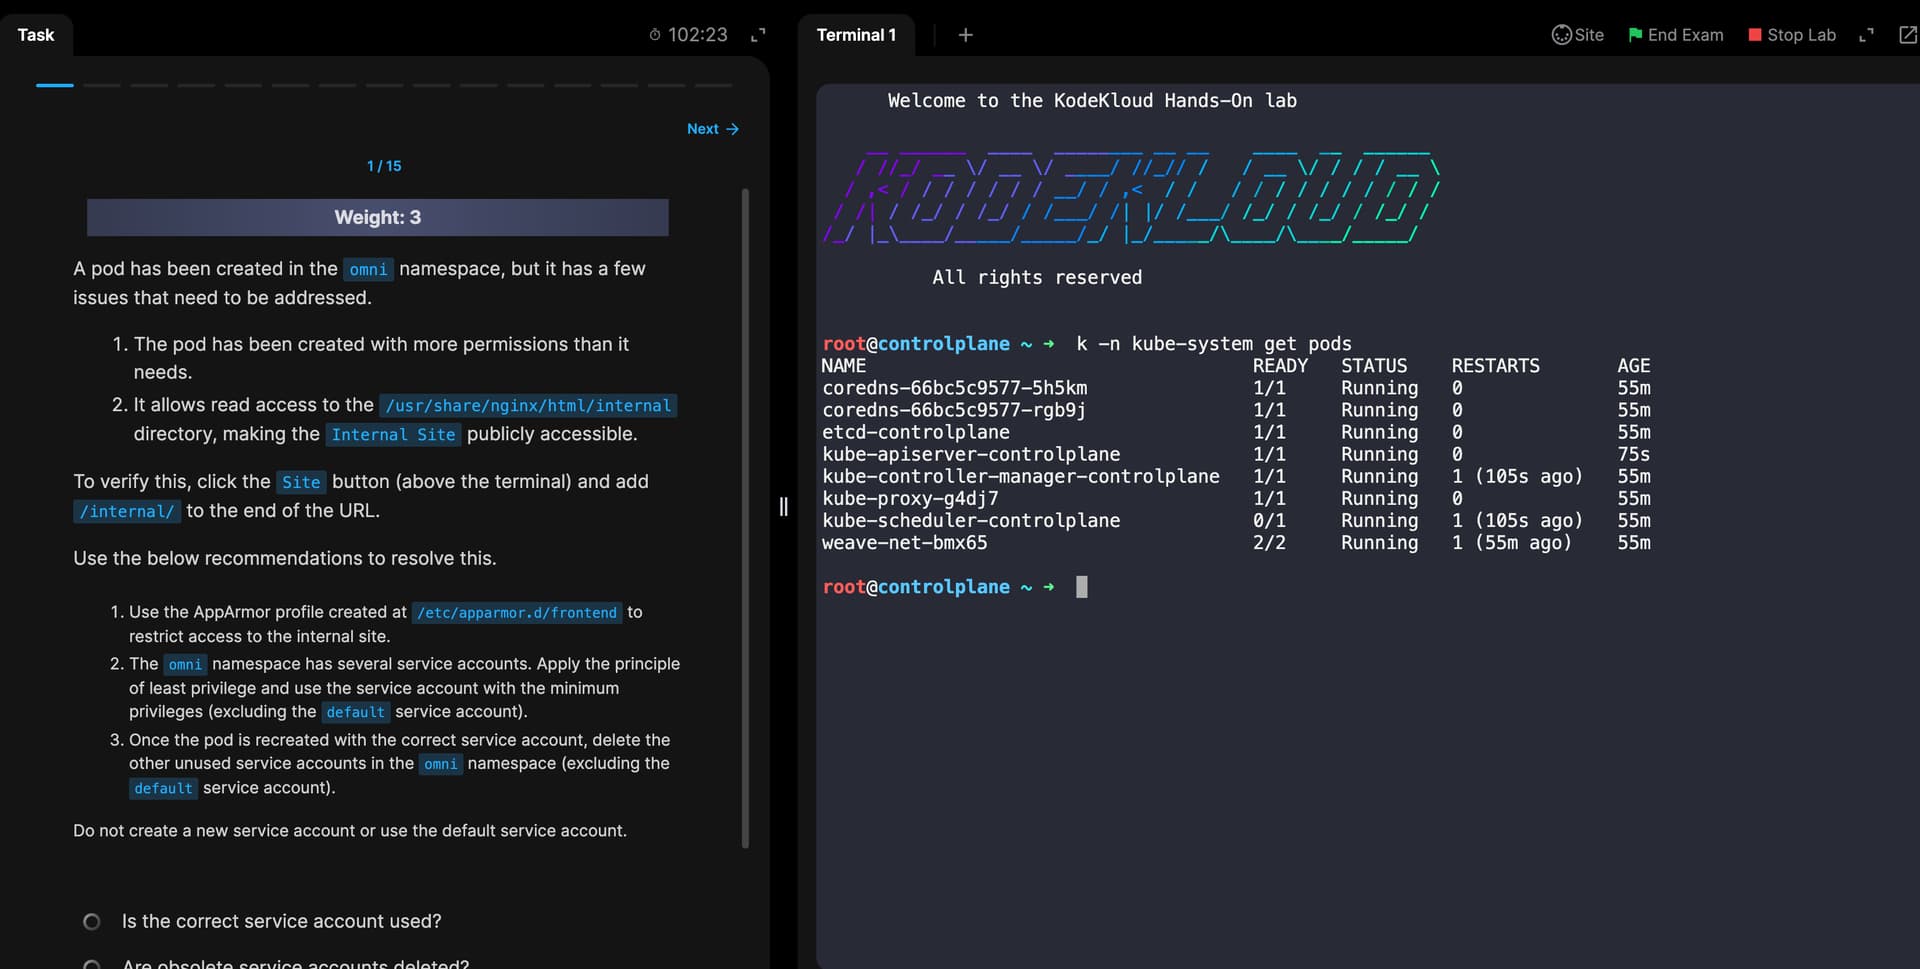
Task: Click the /etc/apparmor.d/frontend path snippet
Action: tap(517, 612)
